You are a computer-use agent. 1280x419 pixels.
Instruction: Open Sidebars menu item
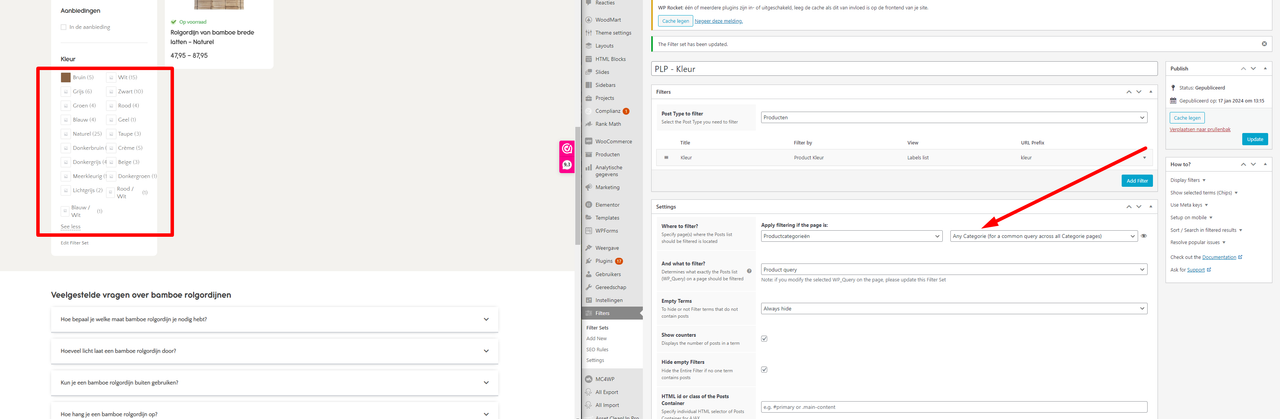605,85
